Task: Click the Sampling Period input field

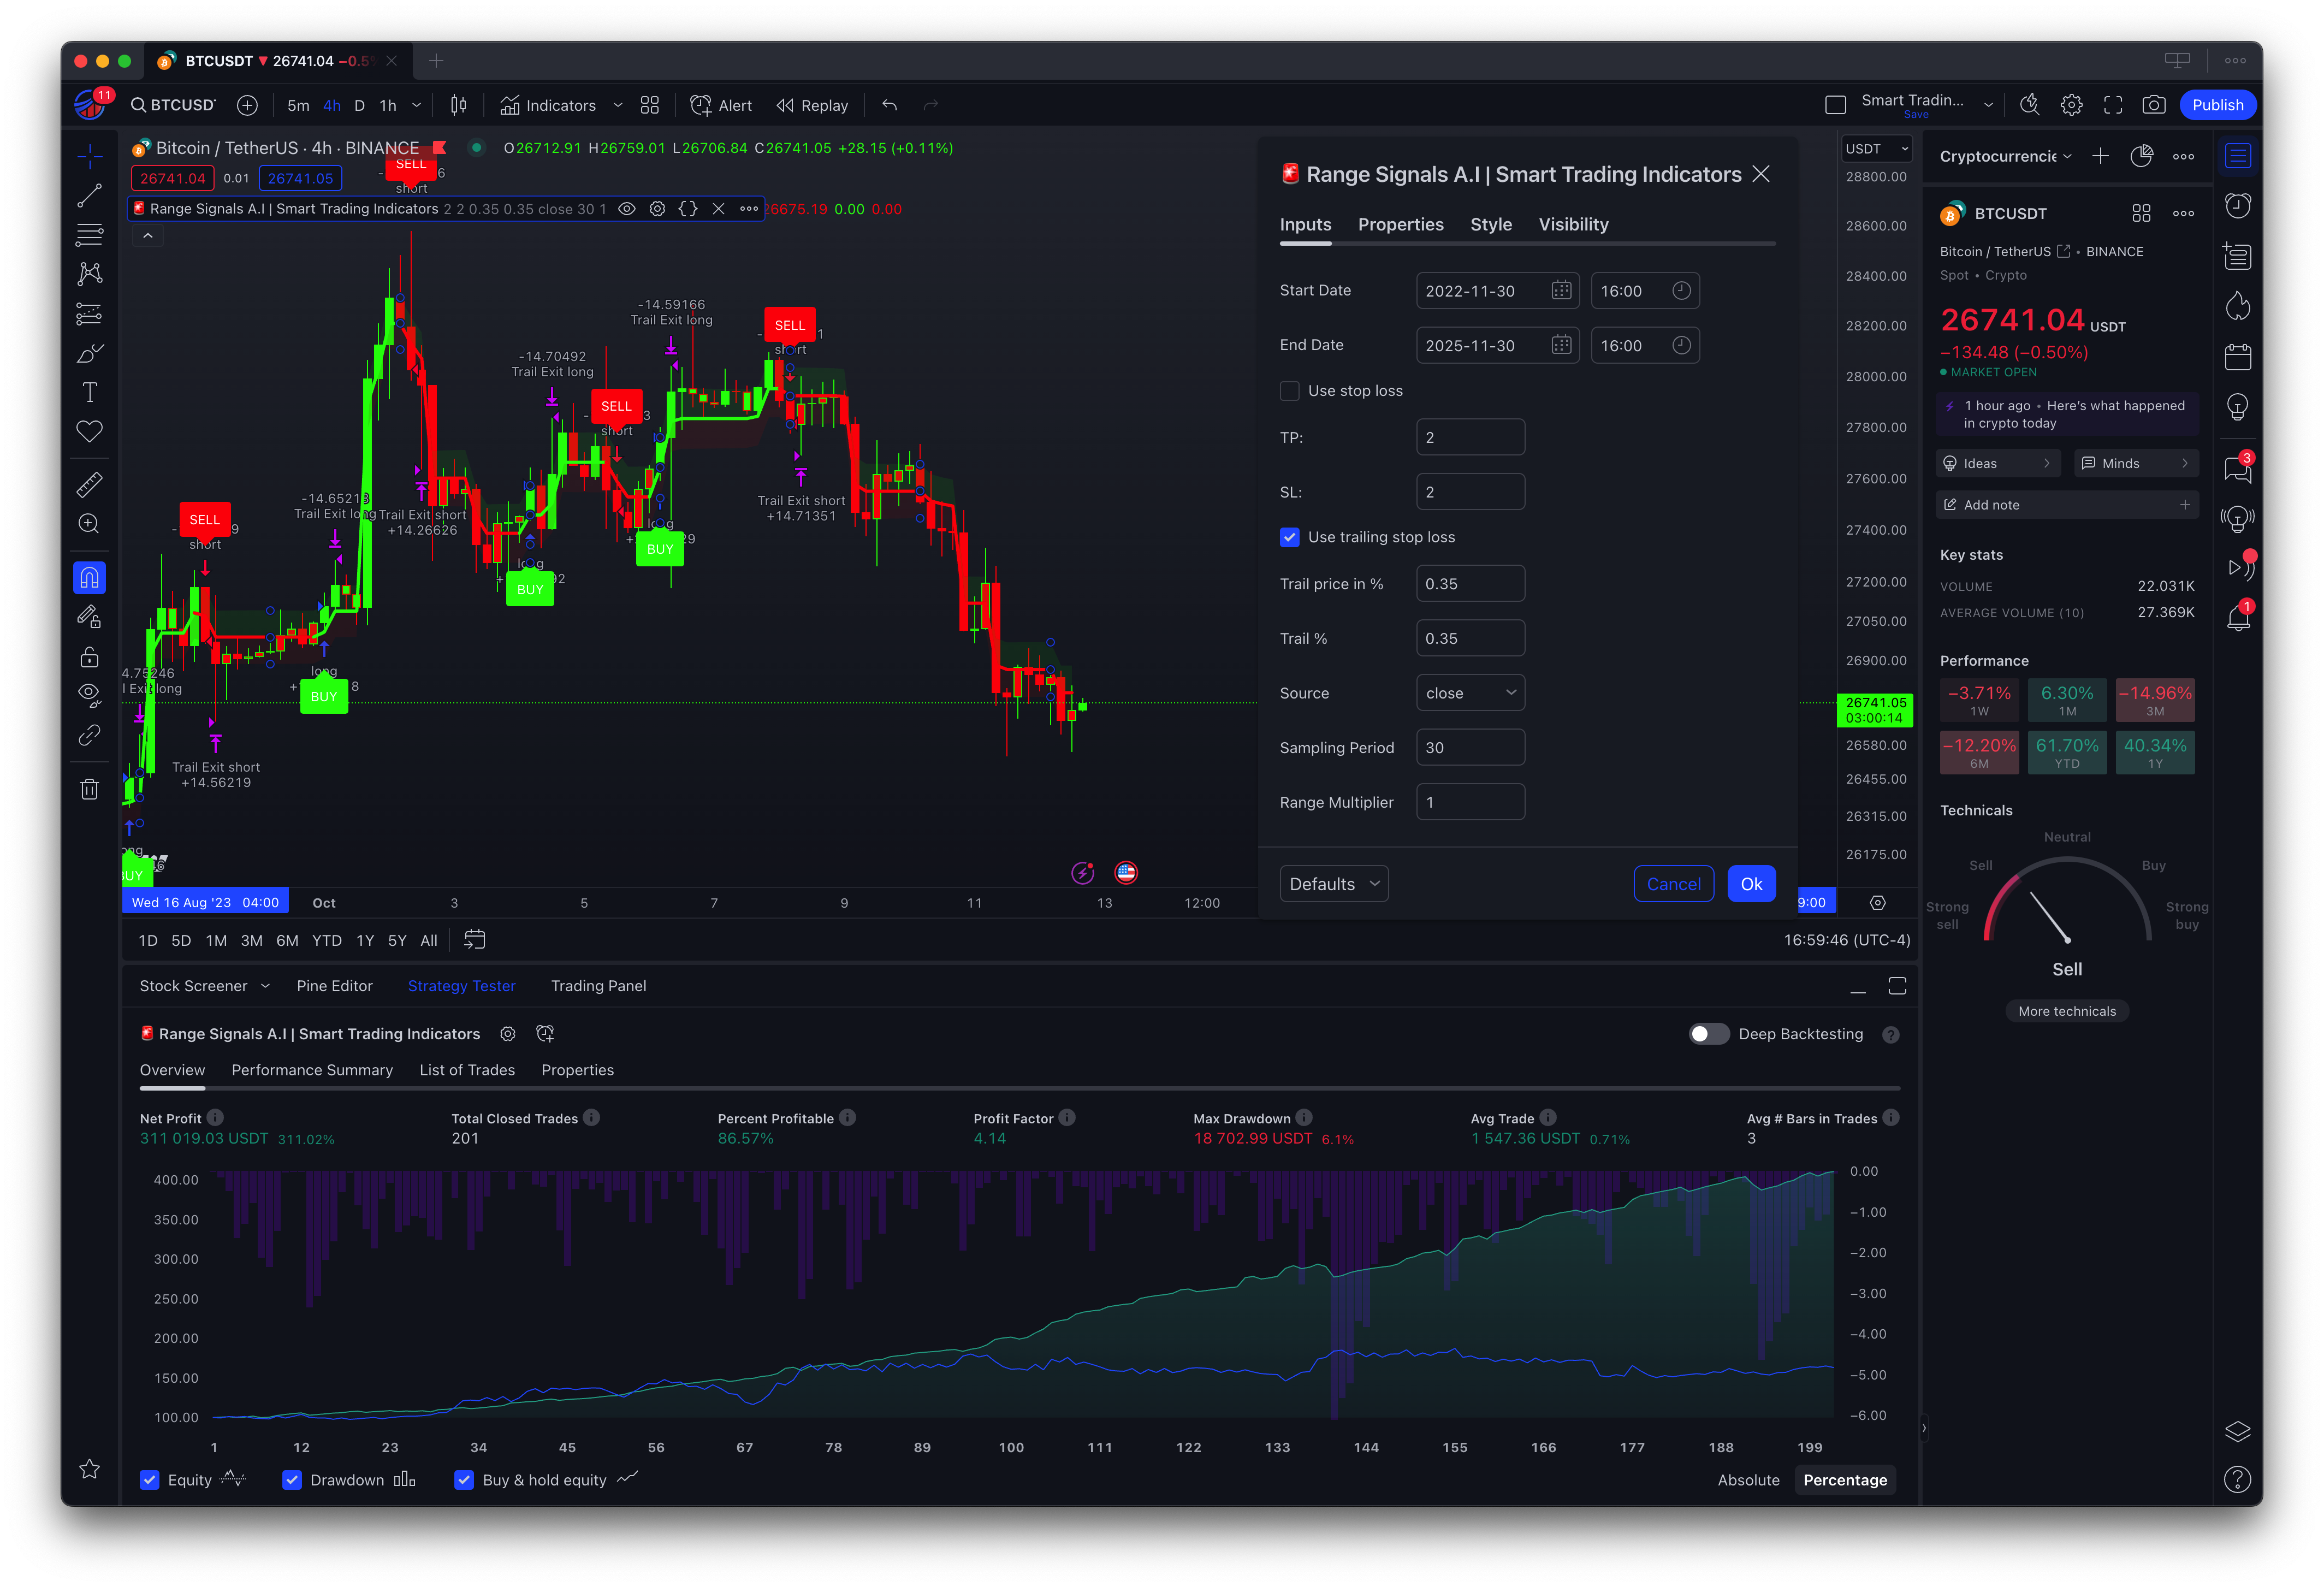Action: pyautogui.click(x=1469, y=748)
